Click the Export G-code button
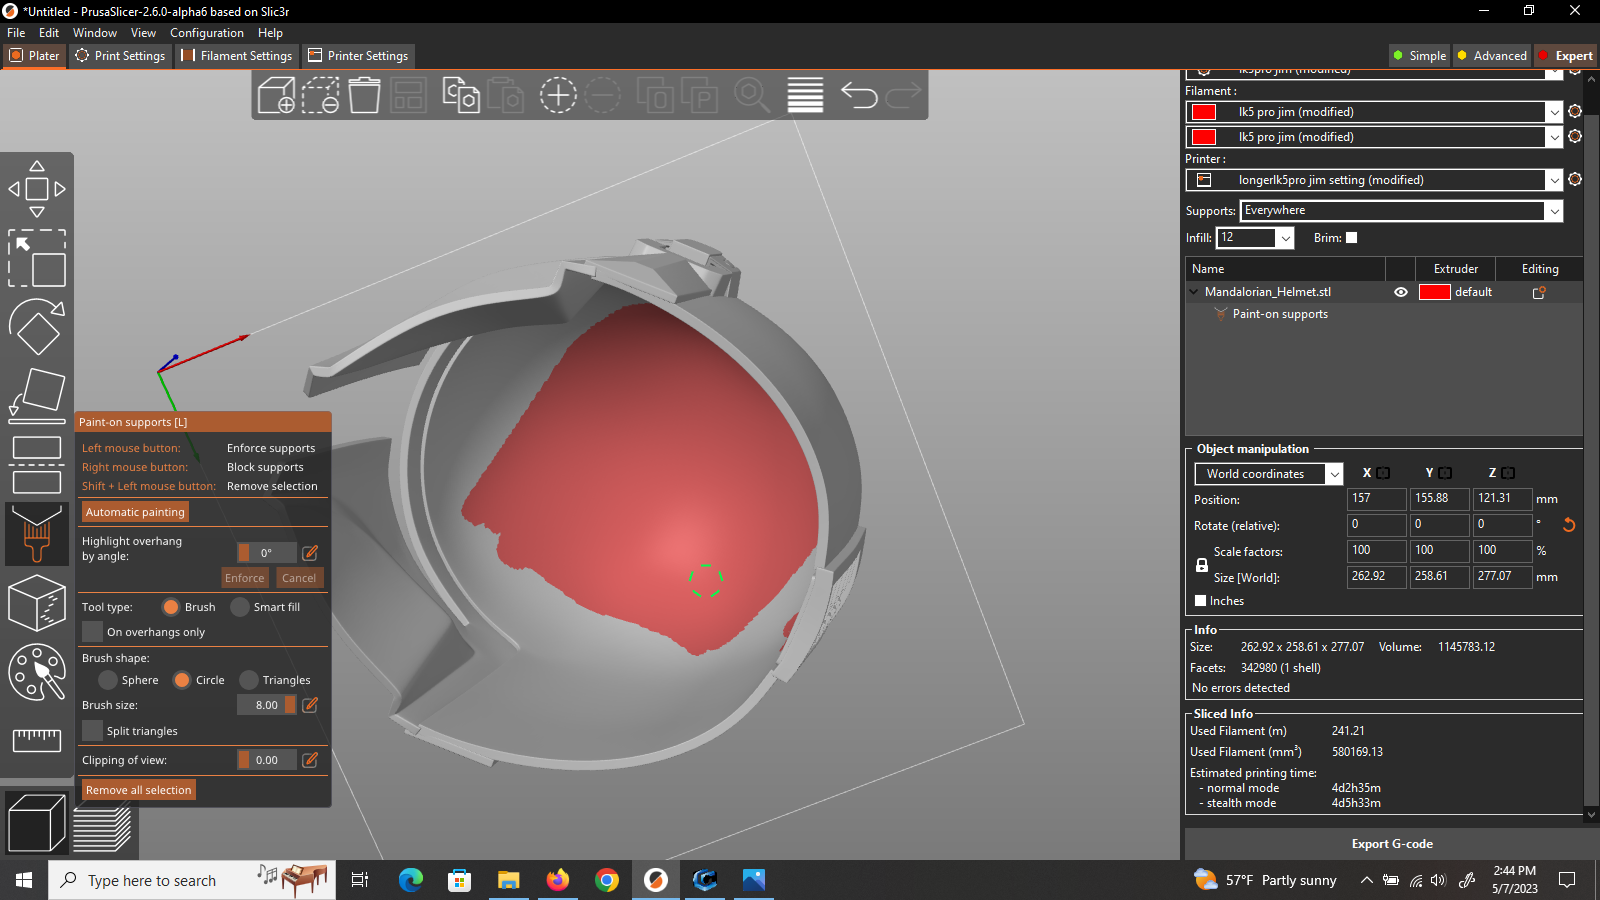Viewport: 1600px width, 900px height. [x=1392, y=844]
